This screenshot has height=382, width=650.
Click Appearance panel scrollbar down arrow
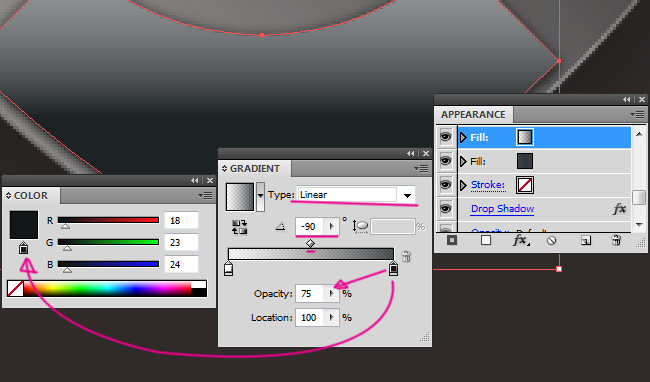pyautogui.click(x=639, y=225)
